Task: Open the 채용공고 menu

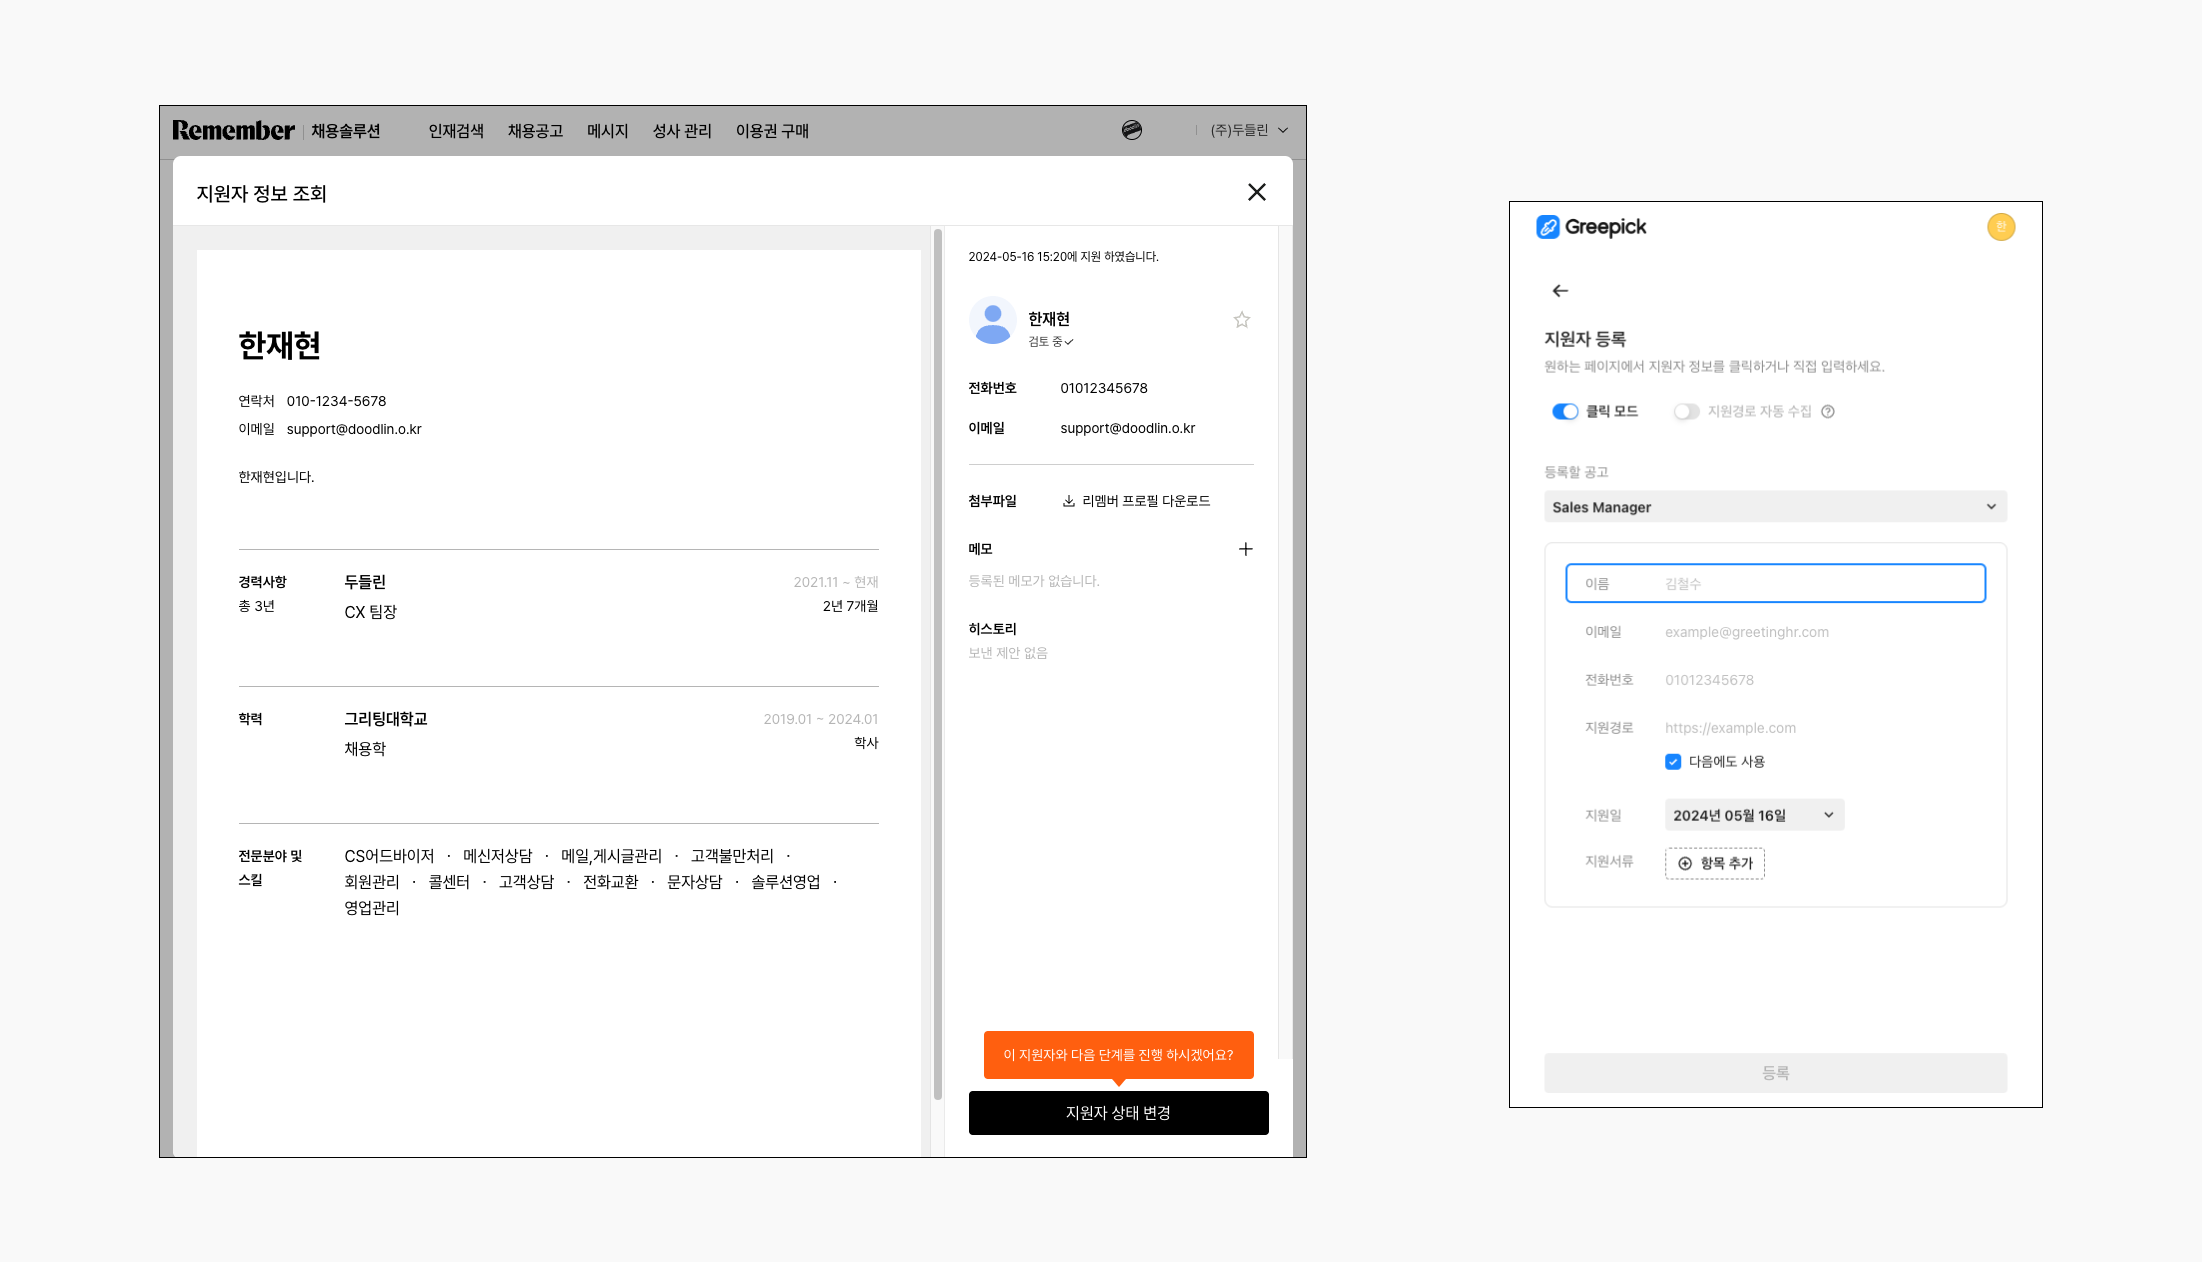Action: pyautogui.click(x=535, y=131)
